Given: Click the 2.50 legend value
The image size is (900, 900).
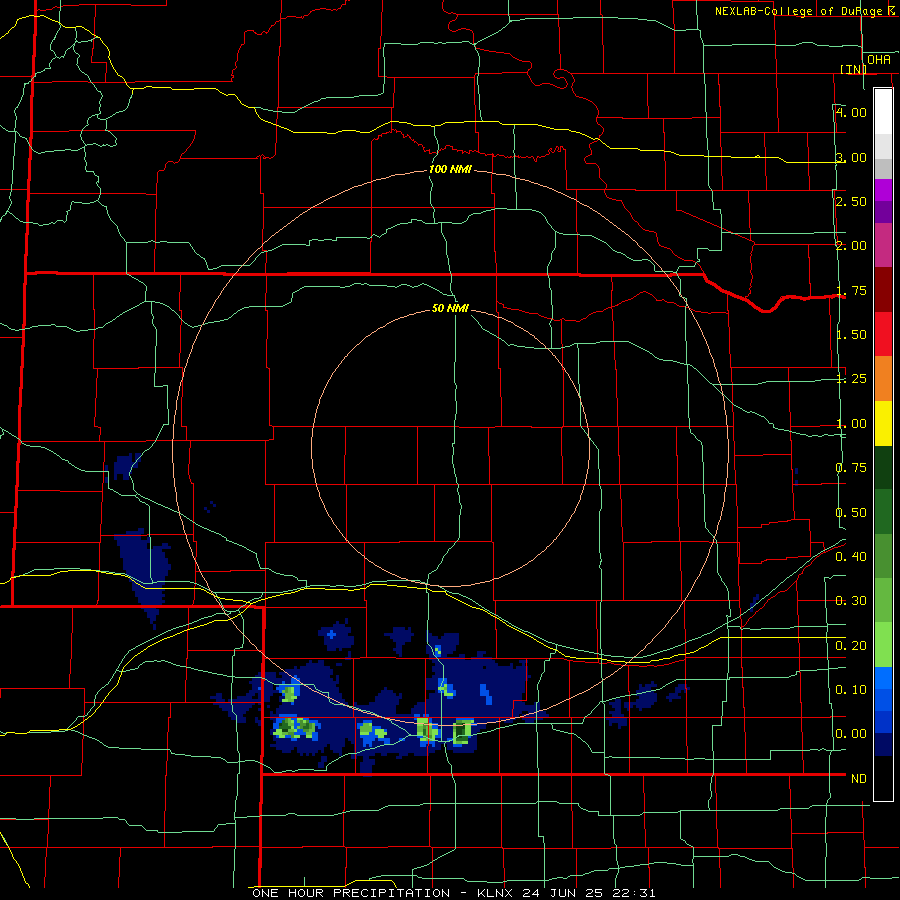Looking at the screenshot, I should [851, 201].
